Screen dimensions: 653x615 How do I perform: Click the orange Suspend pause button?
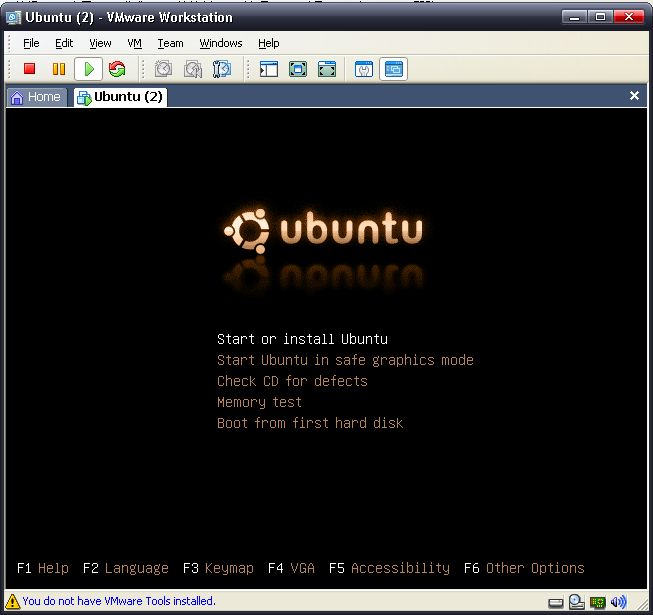coord(59,69)
